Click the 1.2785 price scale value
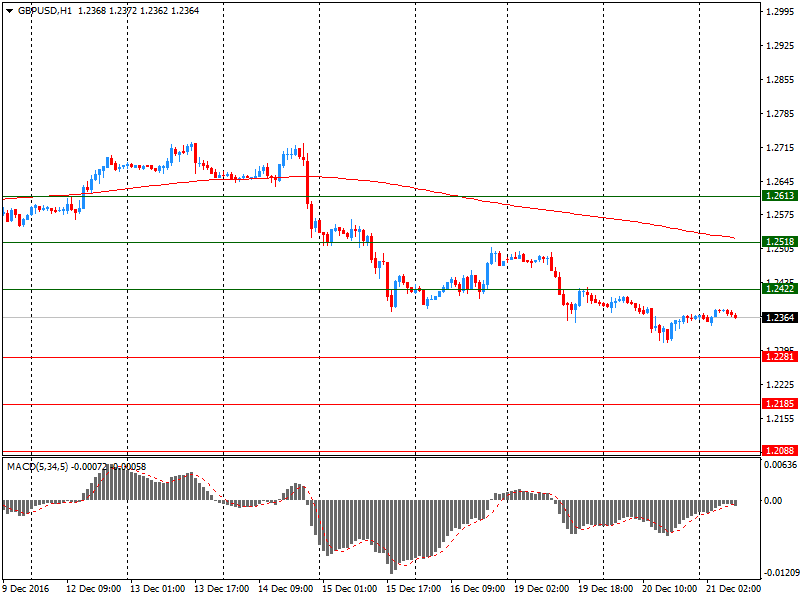Image resolution: width=800 pixels, height=600 pixels. (780, 114)
